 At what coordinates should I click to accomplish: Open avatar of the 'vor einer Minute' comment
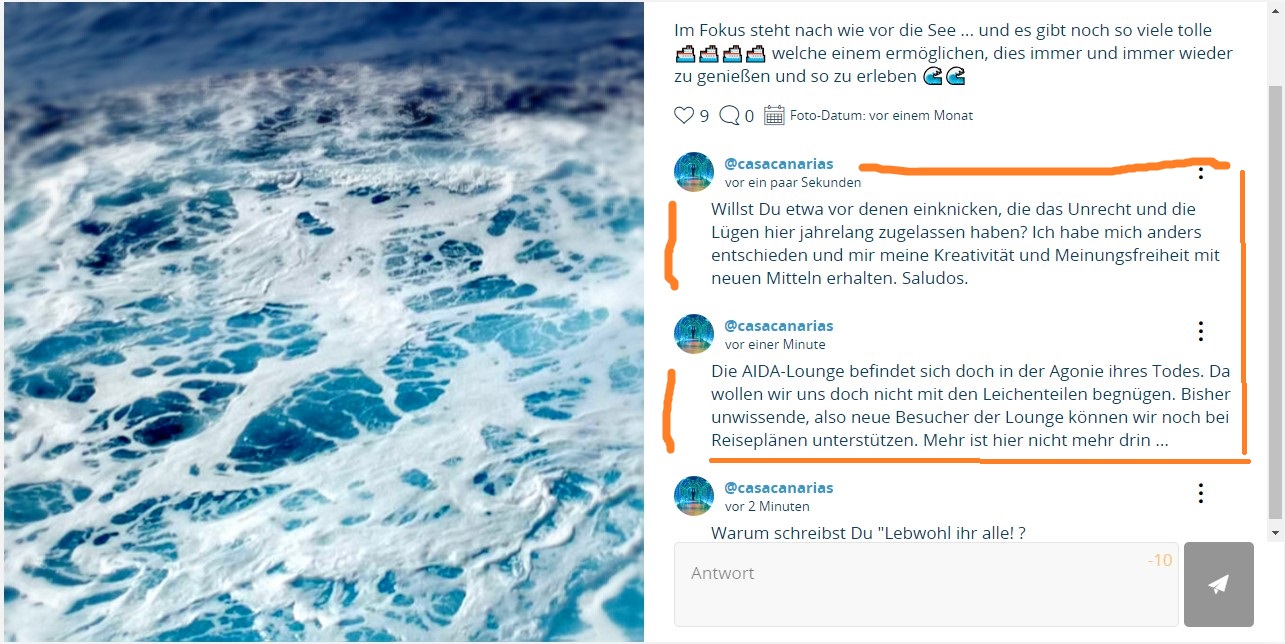[x=694, y=334]
